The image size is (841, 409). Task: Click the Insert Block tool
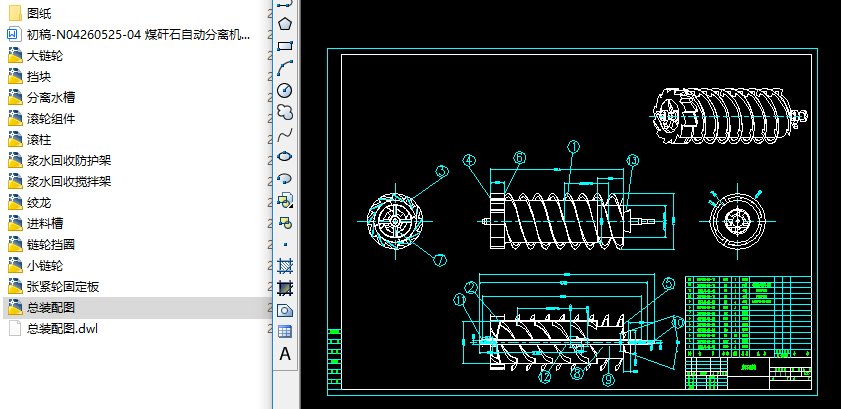click(285, 200)
